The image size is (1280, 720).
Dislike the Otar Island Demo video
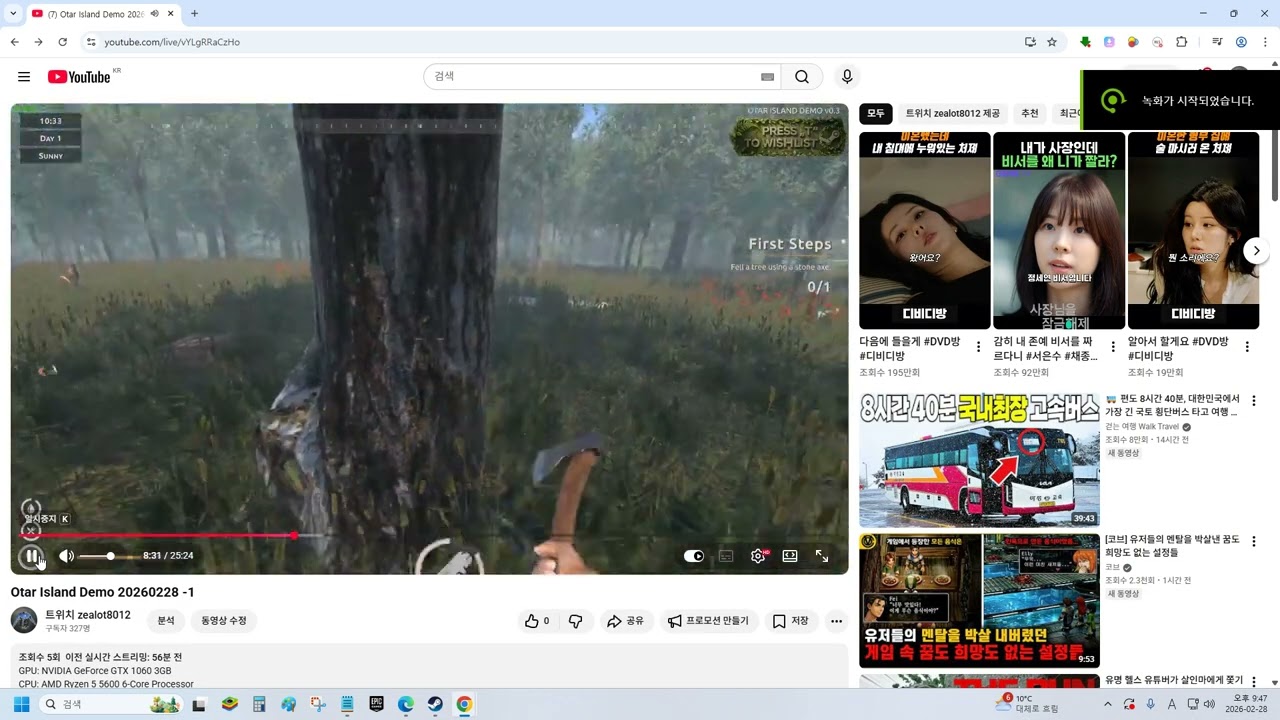tap(575, 621)
